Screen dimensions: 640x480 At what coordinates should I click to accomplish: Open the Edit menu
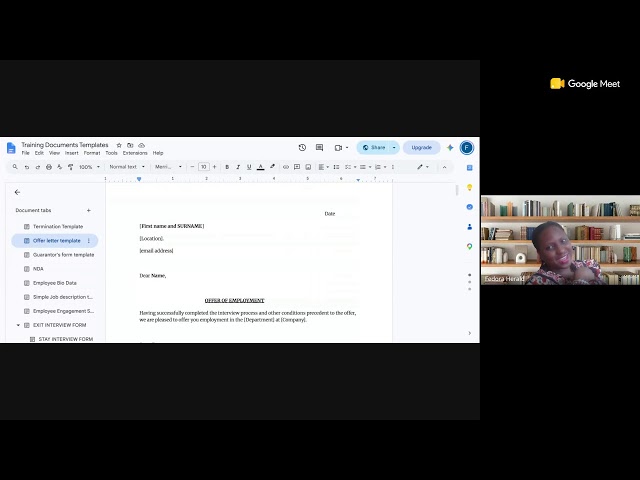point(39,153)
